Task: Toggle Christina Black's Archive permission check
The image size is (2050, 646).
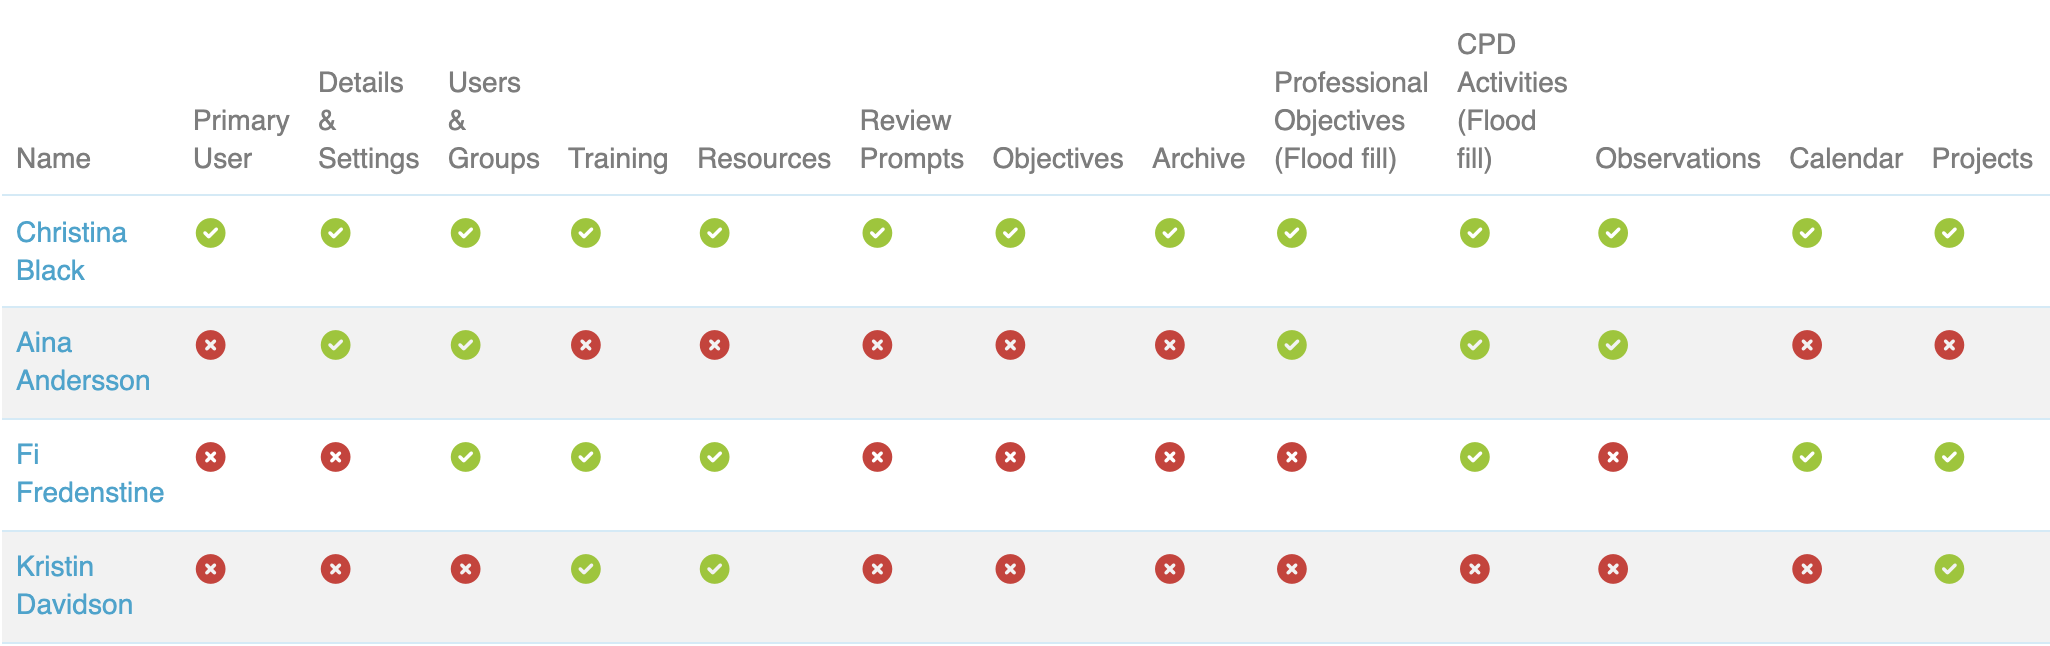Action: [1169, 233]
